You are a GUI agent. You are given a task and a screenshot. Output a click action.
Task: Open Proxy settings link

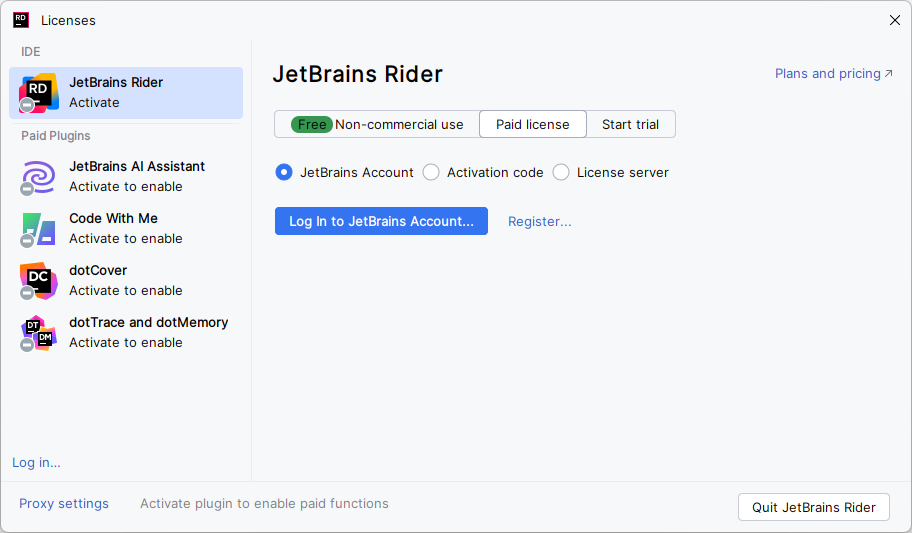64,504
